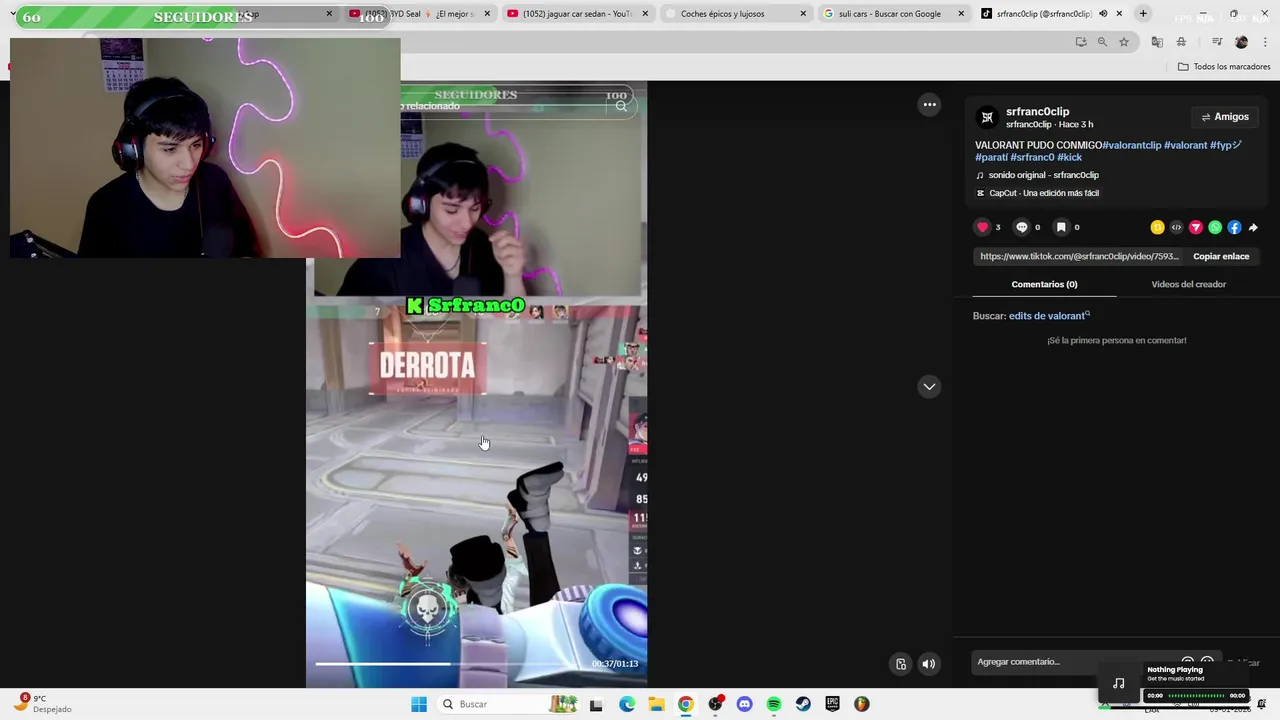Open the Chrome three-dot menu
Screen dimensions: 1280x720
coord(1264,42)
